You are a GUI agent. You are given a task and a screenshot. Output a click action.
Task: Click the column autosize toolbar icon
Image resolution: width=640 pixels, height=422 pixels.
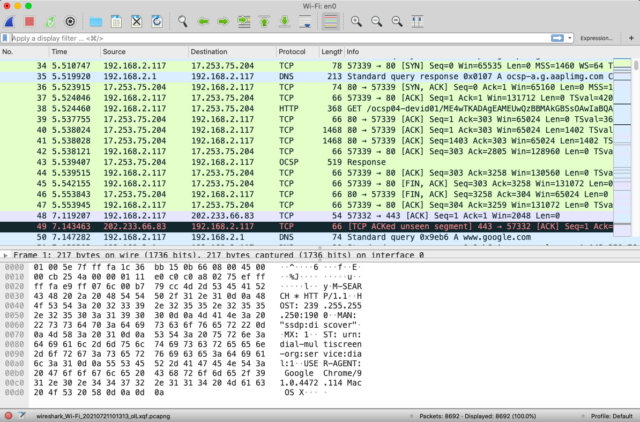coord(418,21)
